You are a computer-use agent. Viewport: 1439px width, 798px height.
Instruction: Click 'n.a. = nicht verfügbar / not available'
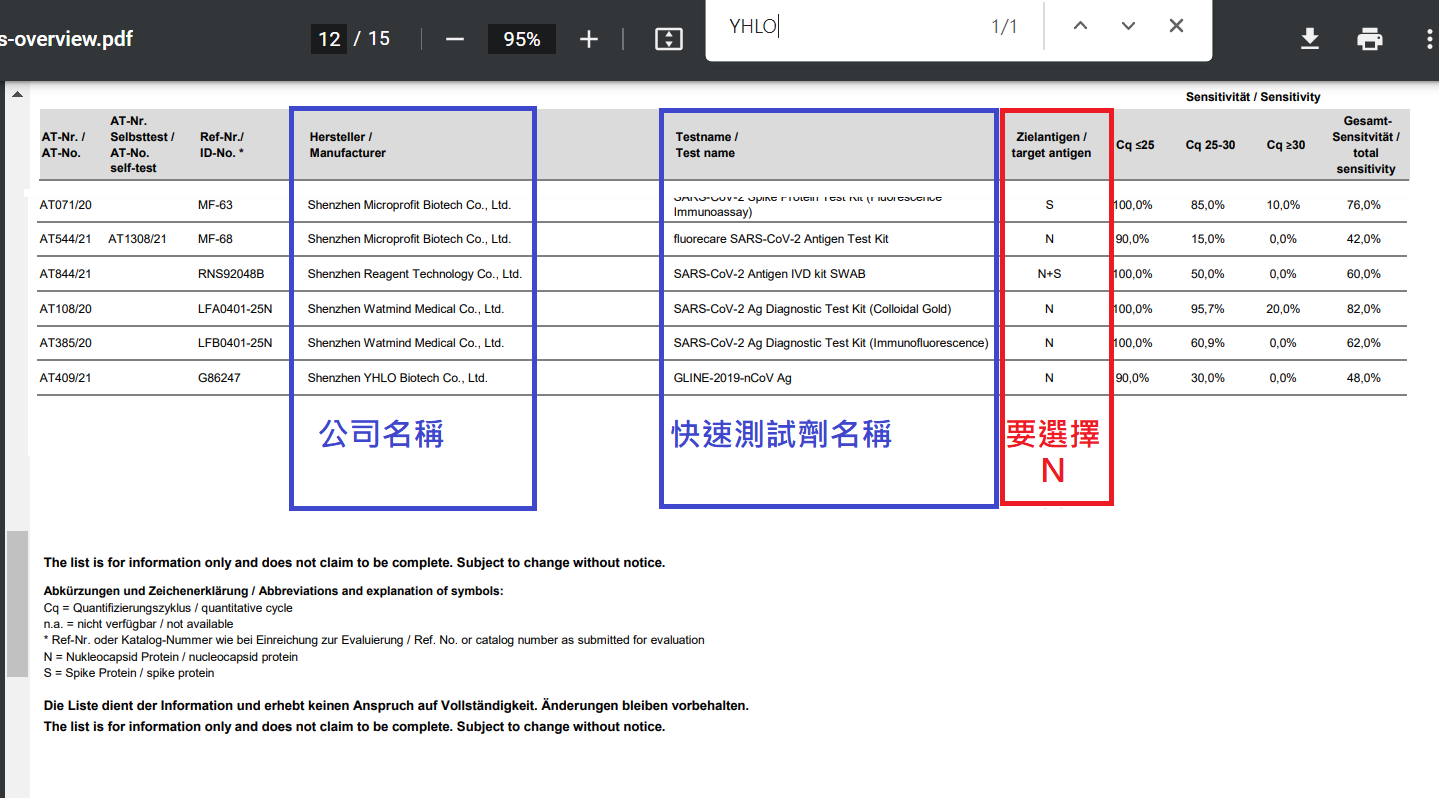coord(138,624)
